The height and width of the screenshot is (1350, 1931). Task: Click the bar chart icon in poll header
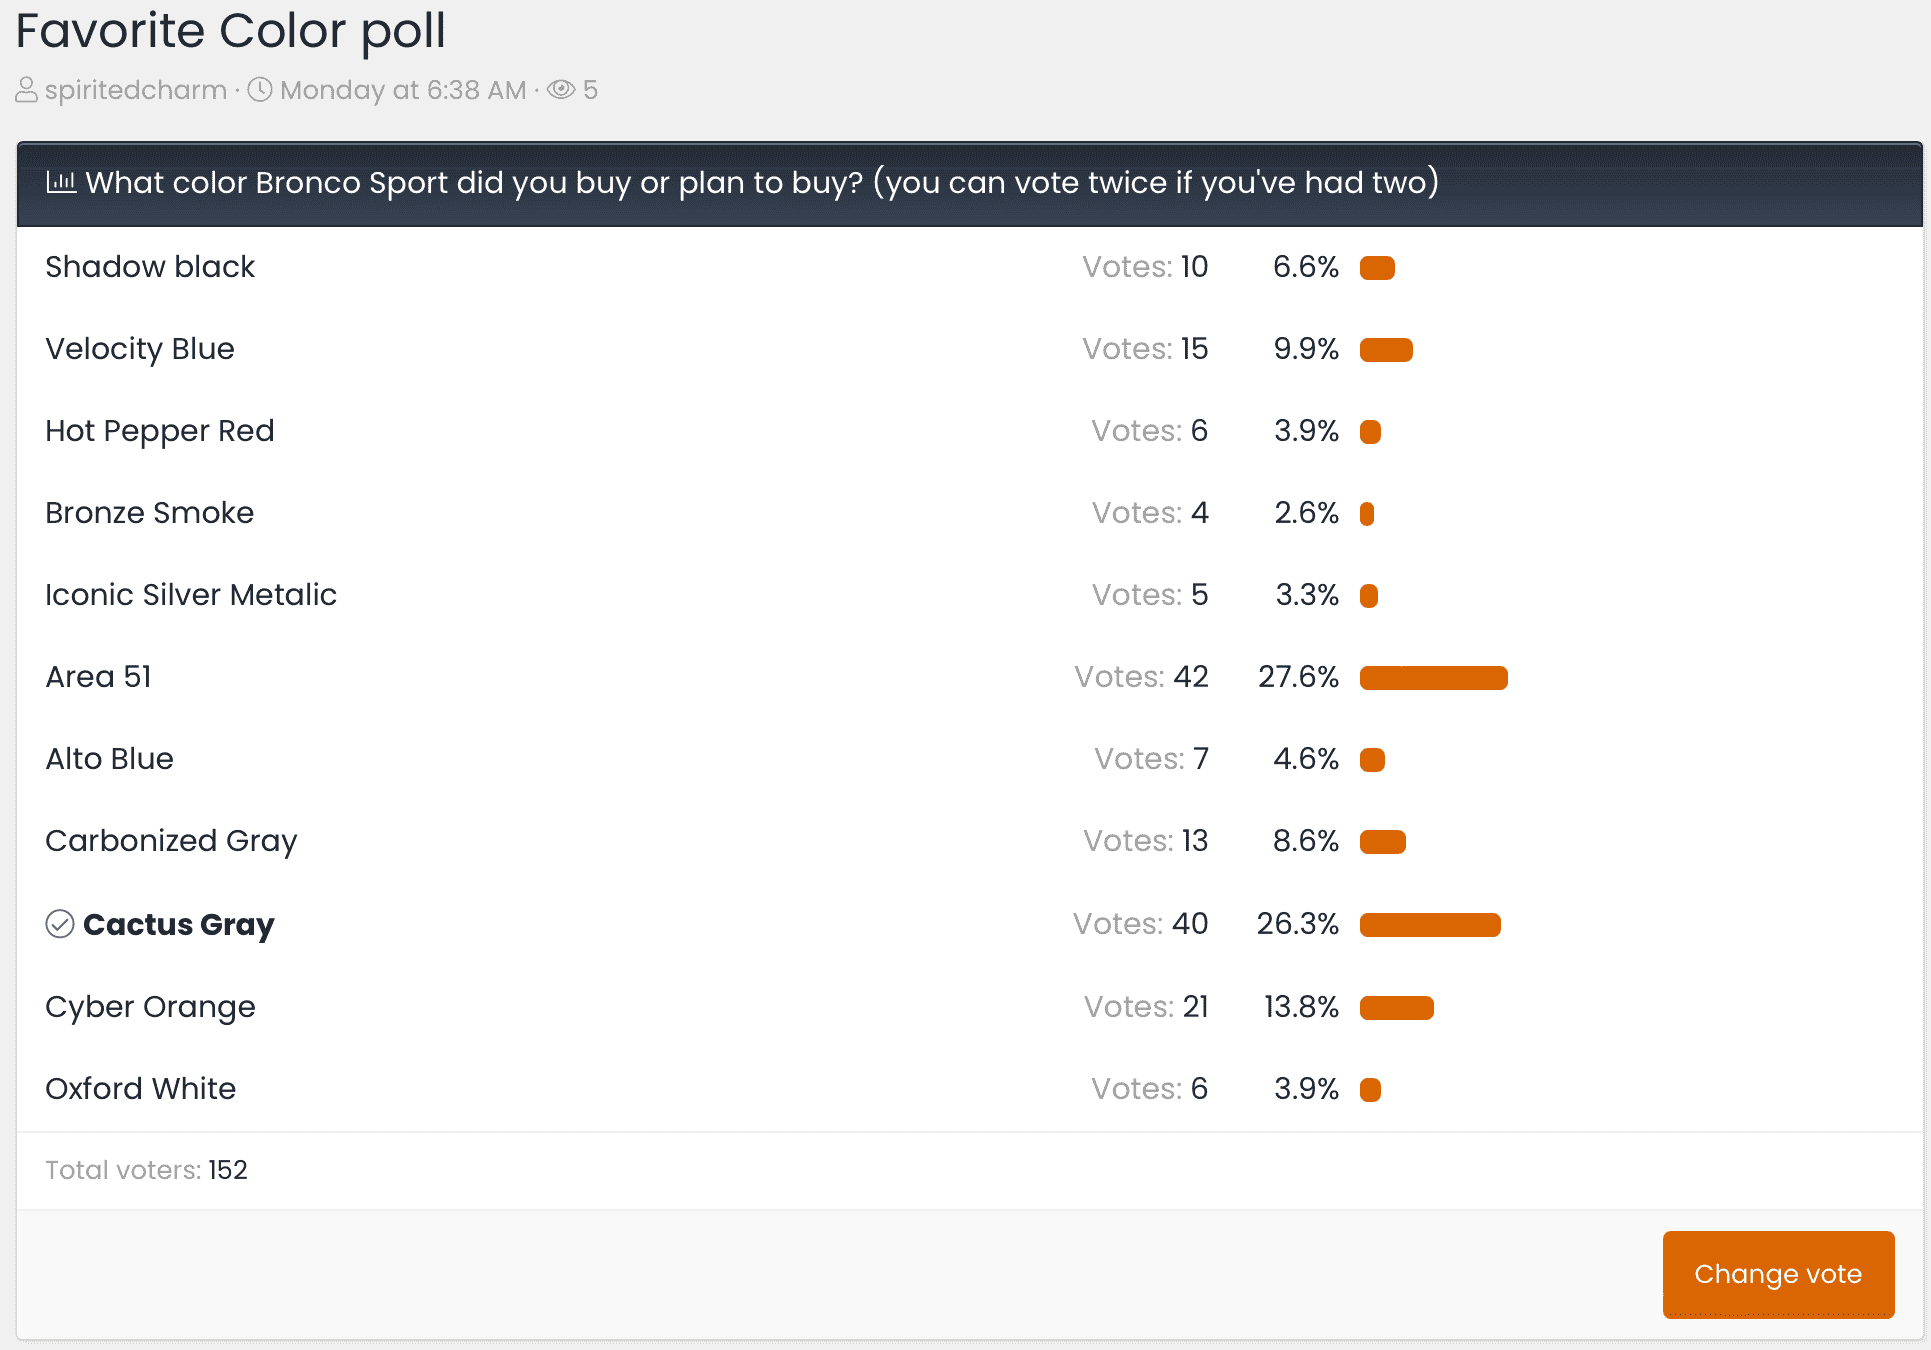pyautogui.click(x=62, y=182)
